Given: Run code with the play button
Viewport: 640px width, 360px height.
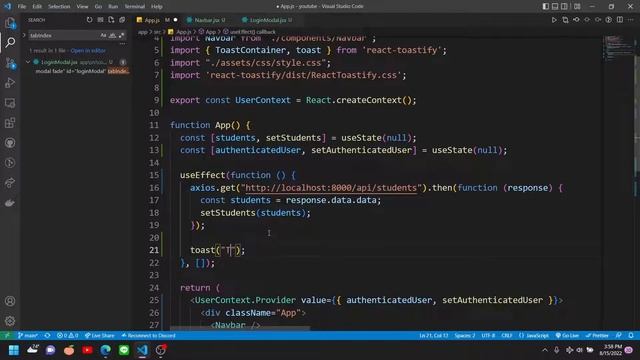Looking at the screenshot, I should coord(554,20).
